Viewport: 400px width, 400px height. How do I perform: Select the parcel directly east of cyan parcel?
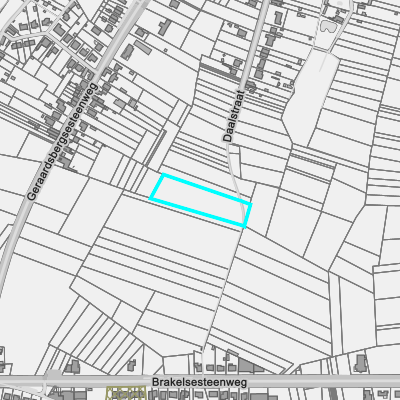point(262,208)
